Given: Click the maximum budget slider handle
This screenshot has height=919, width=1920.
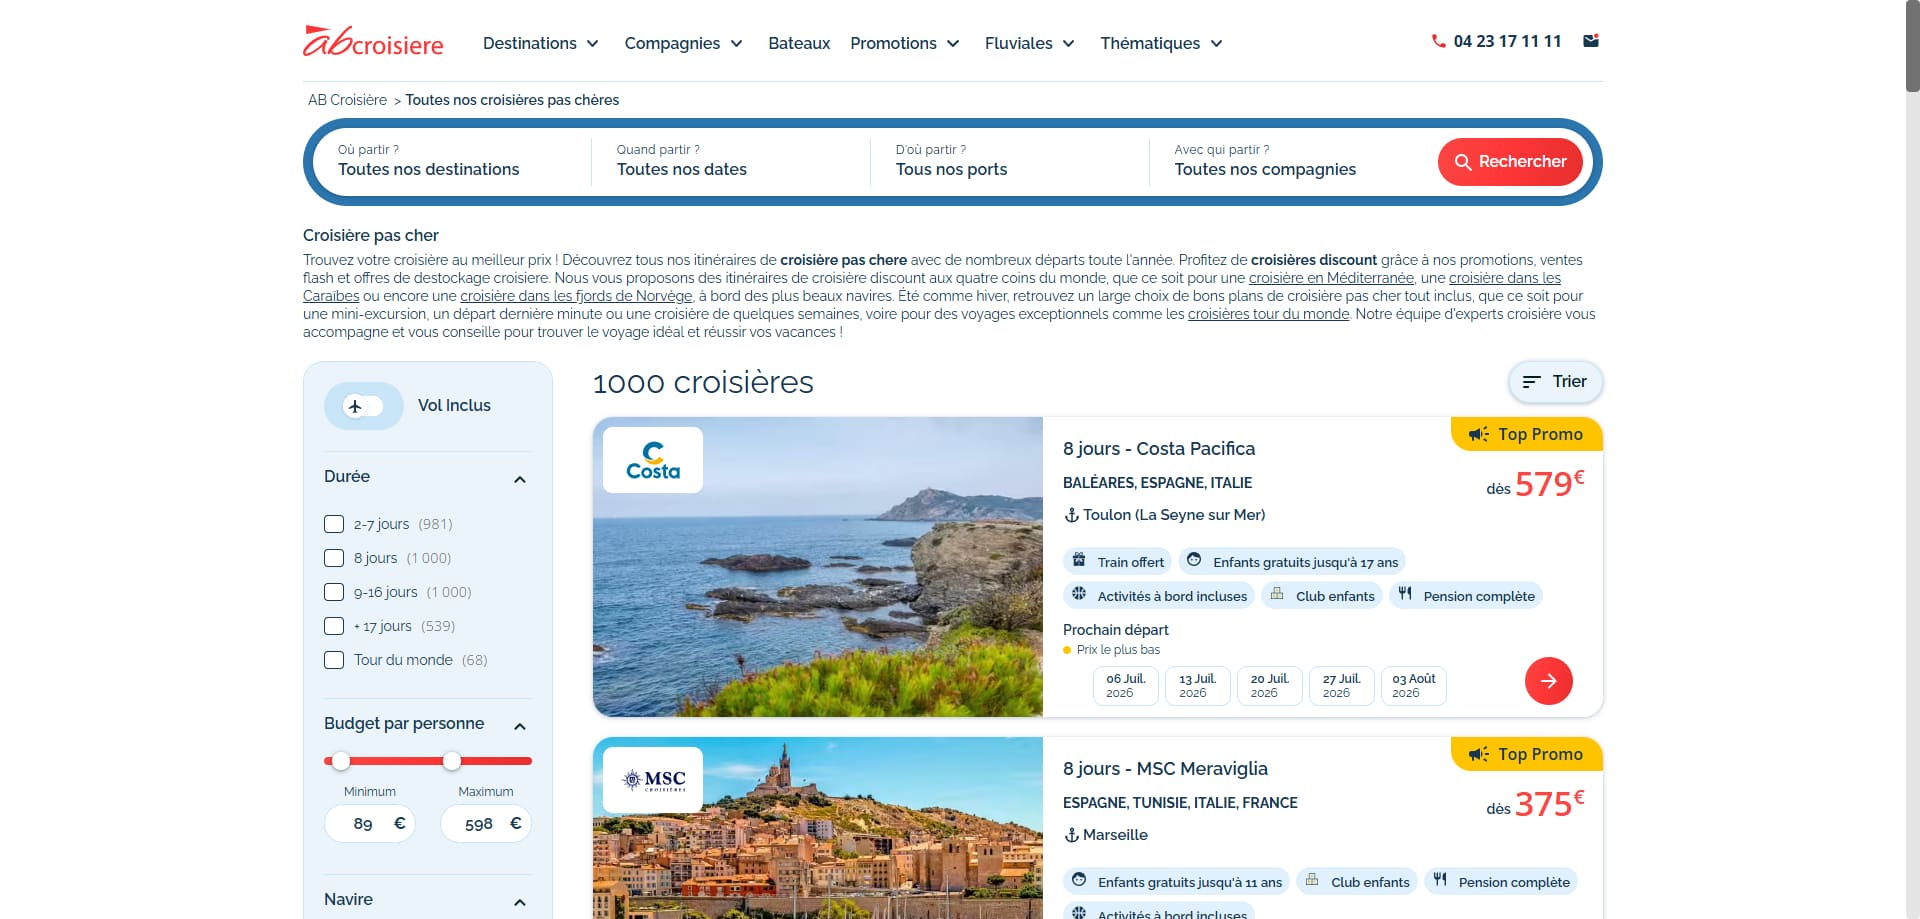Looking at the screenshot, I should tap(452, 761).
